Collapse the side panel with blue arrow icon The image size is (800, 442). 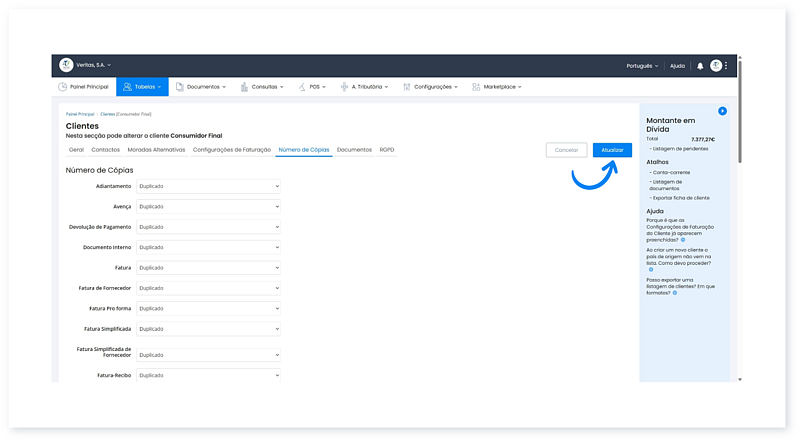point(722,110)
